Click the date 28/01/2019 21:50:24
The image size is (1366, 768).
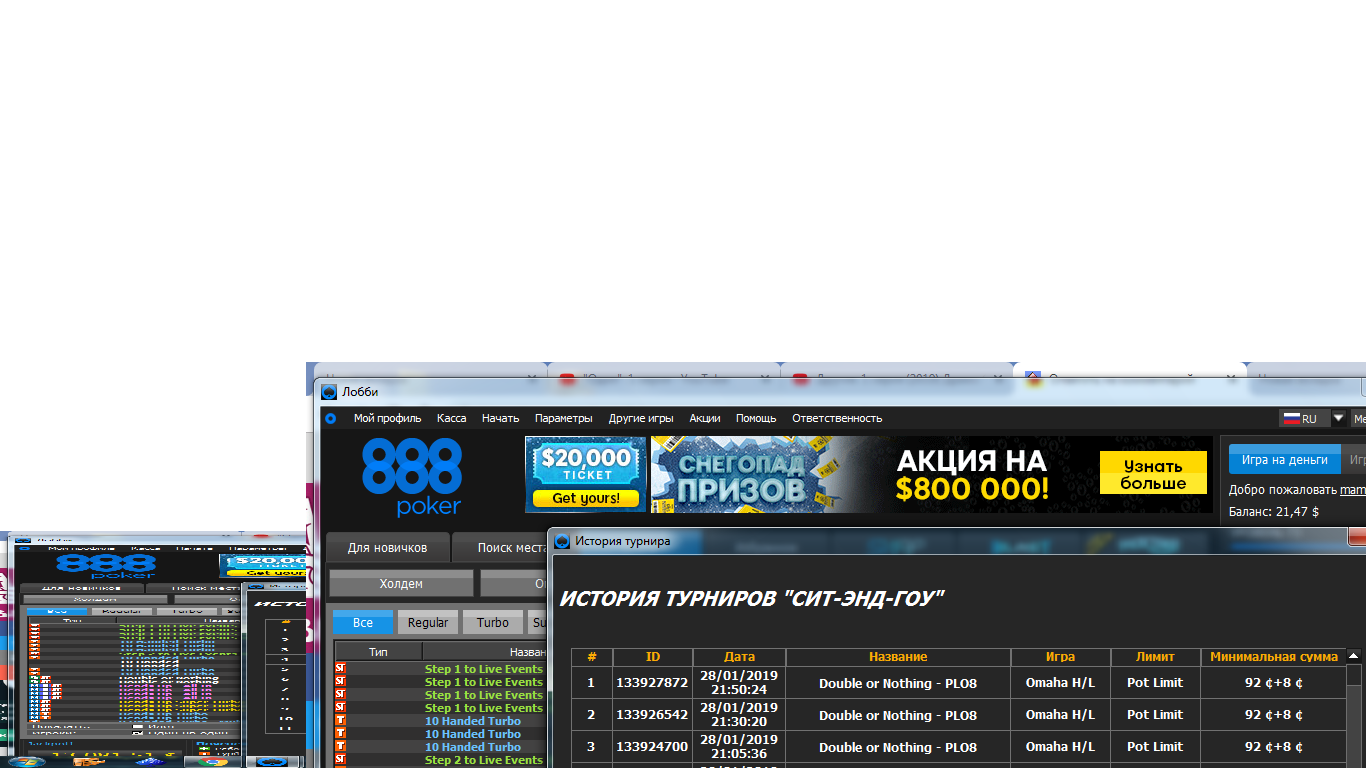click(x=739, y=683)
